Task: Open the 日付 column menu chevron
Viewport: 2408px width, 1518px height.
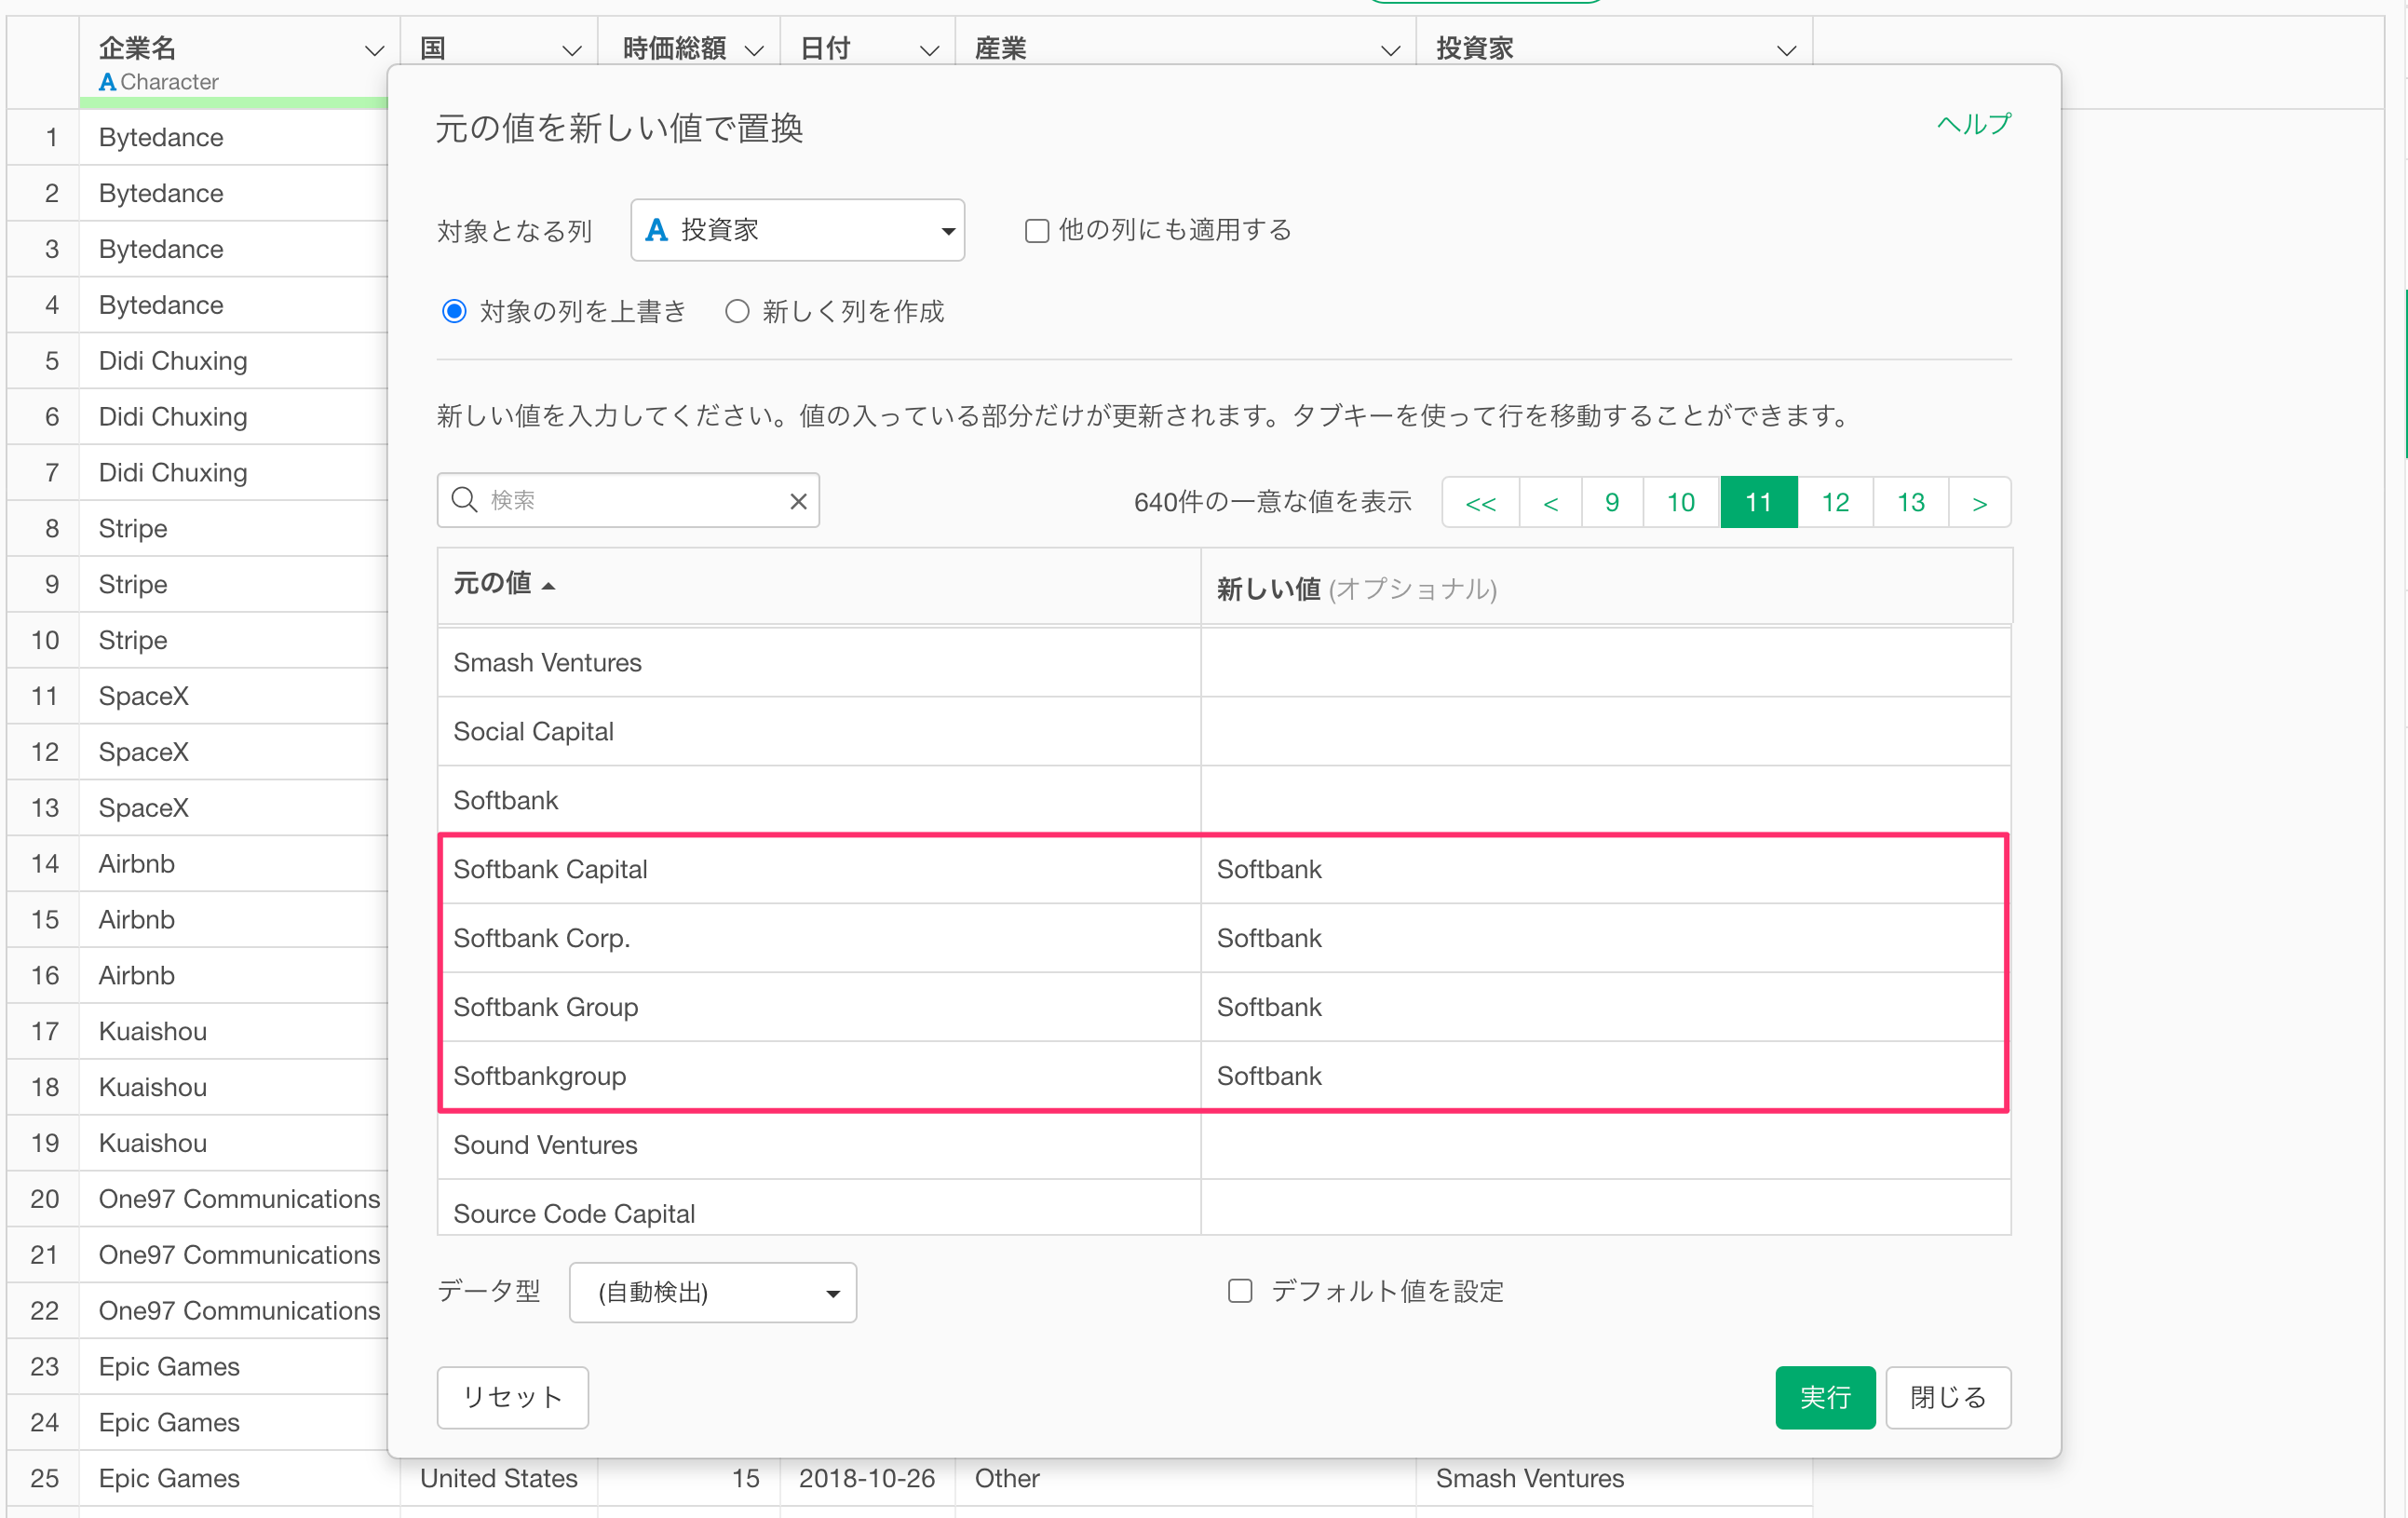Action: click(x=929, y=50)
